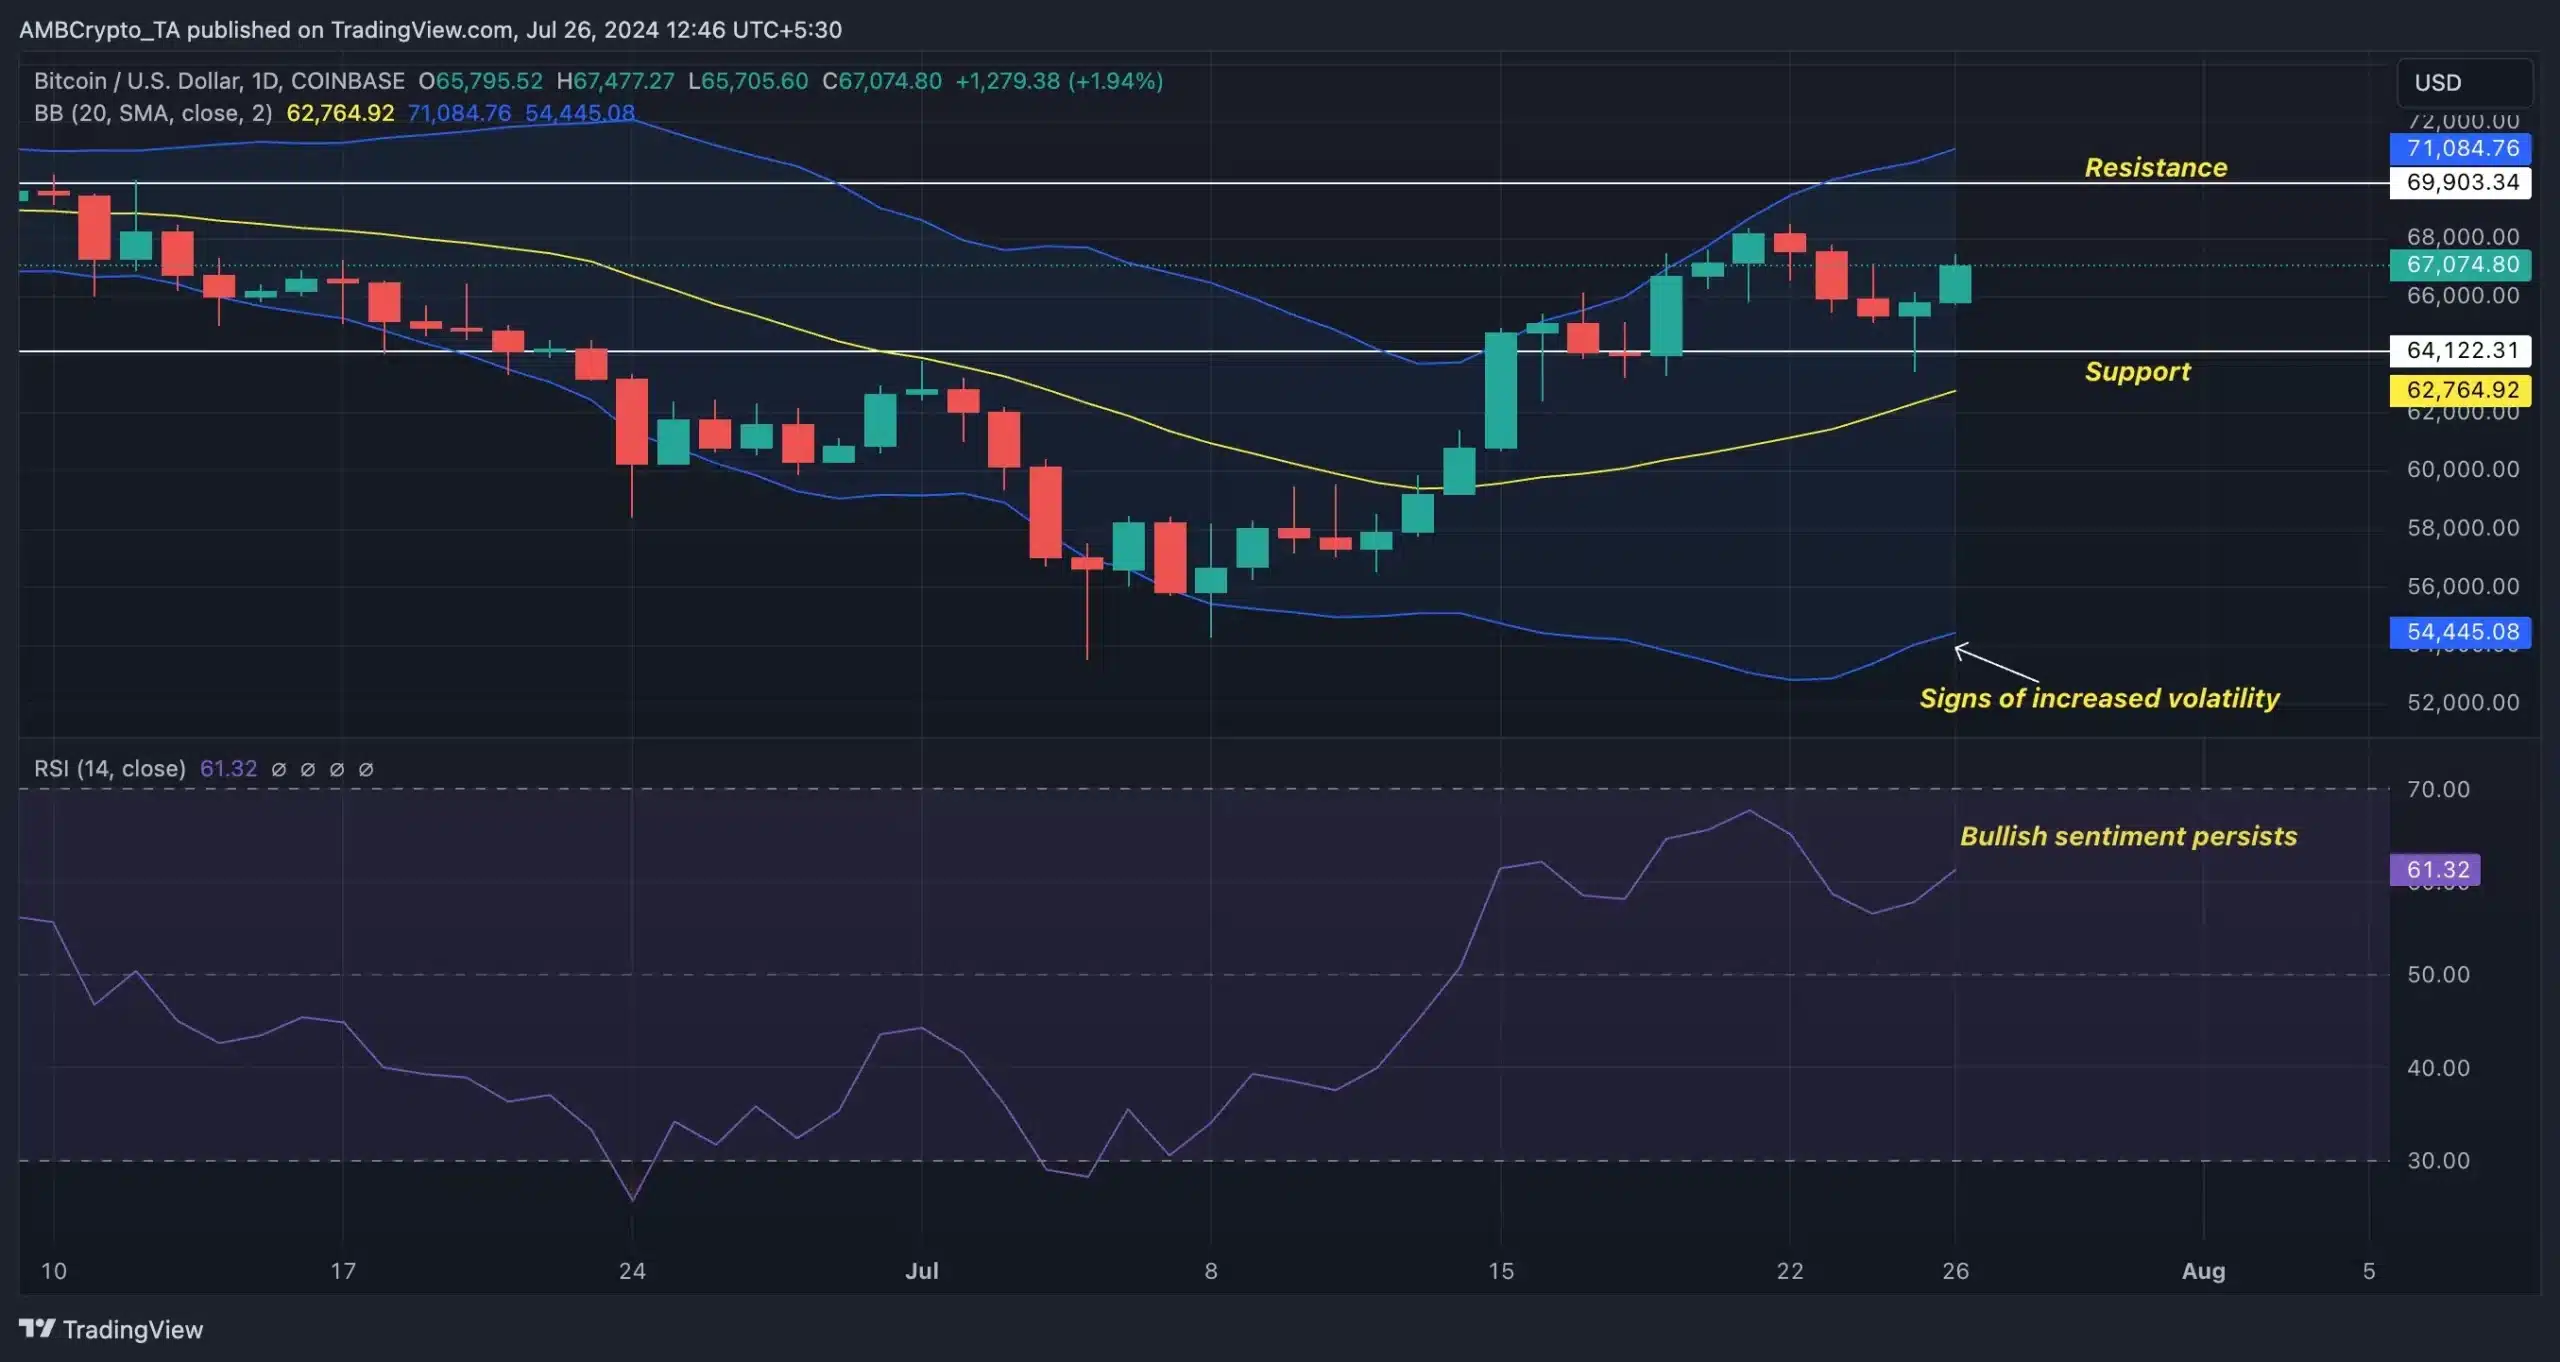
Task: Click the low price L65,705.60
Action: [x=748, y=81]
